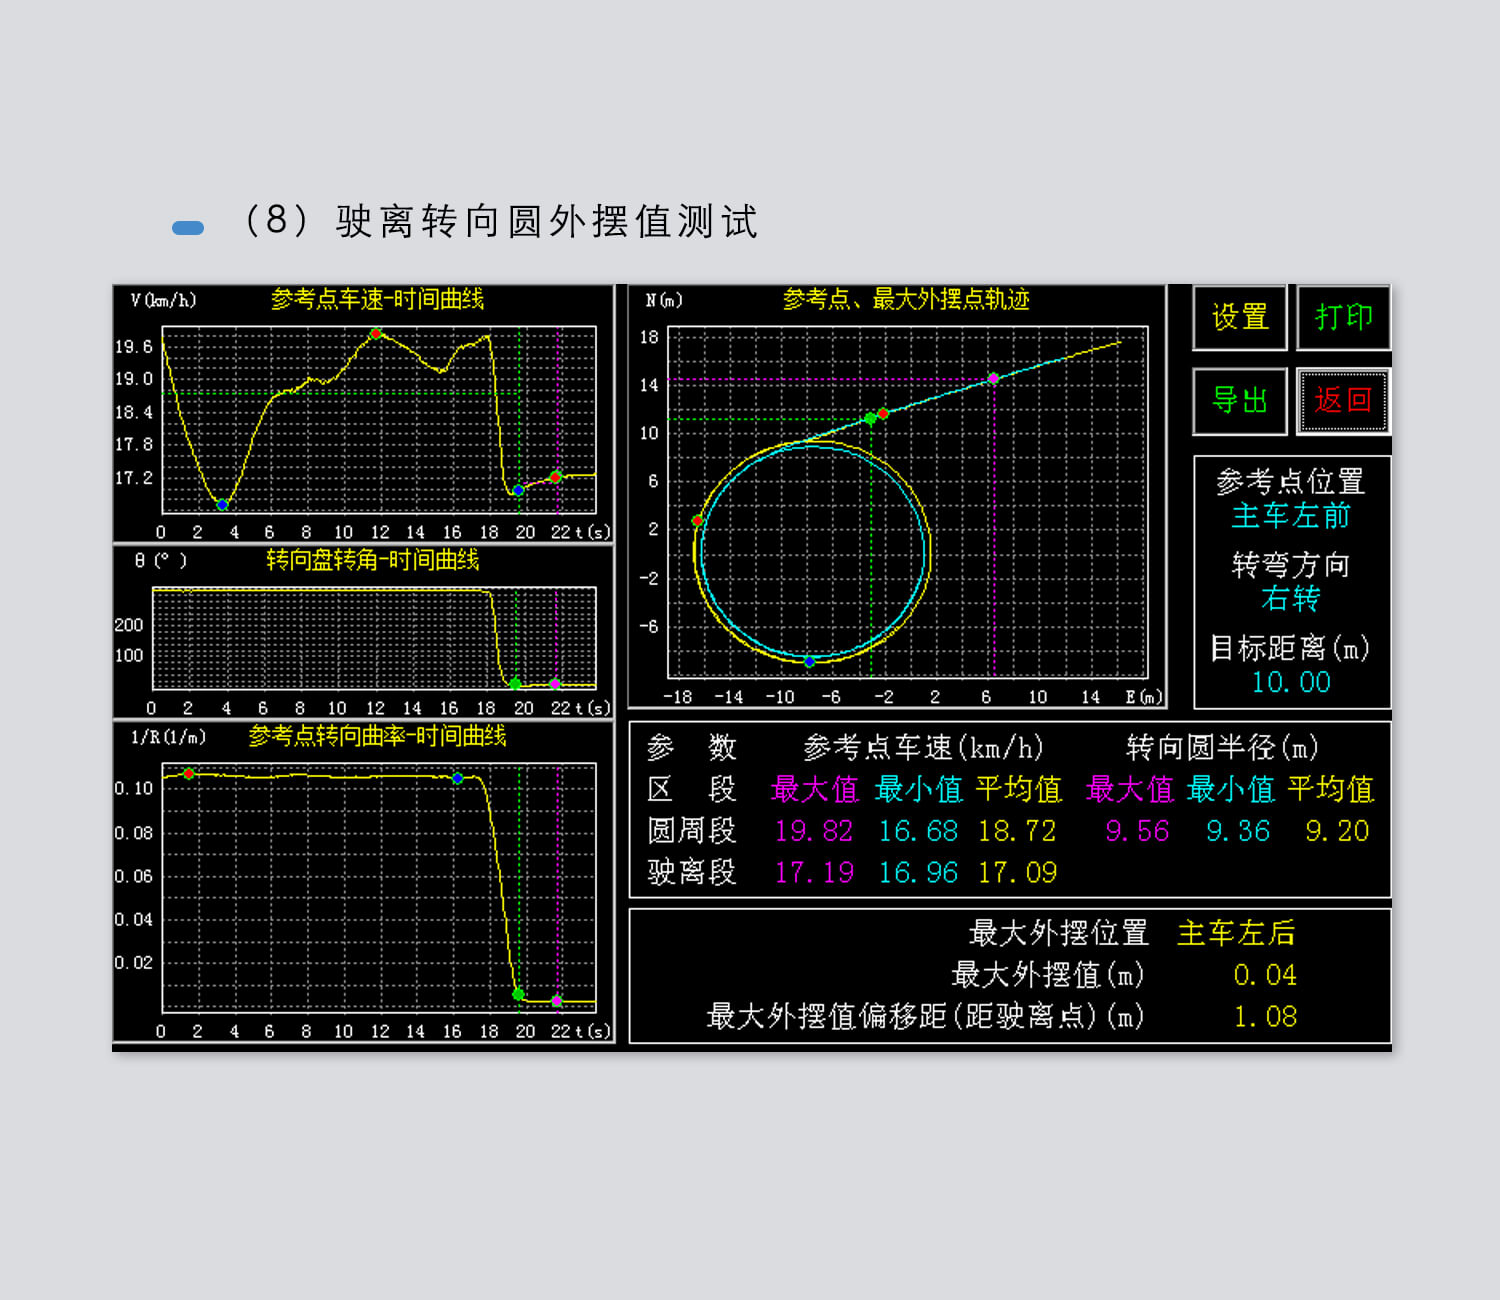Click green marker on steering wheel angle curve
This screenshot has width=1500, height=1300.
[x=515, y=684]
